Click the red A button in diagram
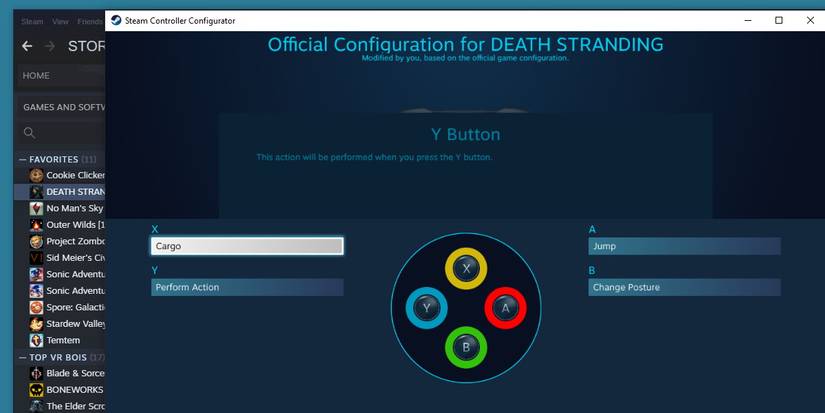 [505, 308]
